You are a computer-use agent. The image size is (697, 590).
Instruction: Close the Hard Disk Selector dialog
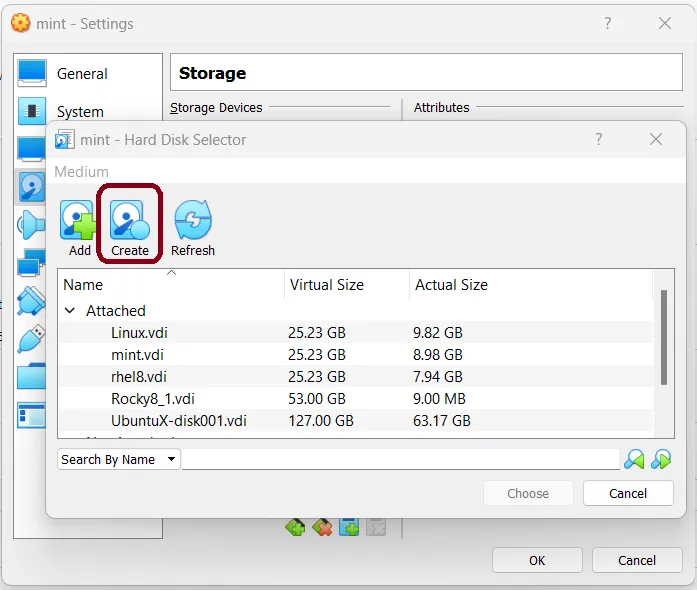pyautogui.click(x=656, y=140)
